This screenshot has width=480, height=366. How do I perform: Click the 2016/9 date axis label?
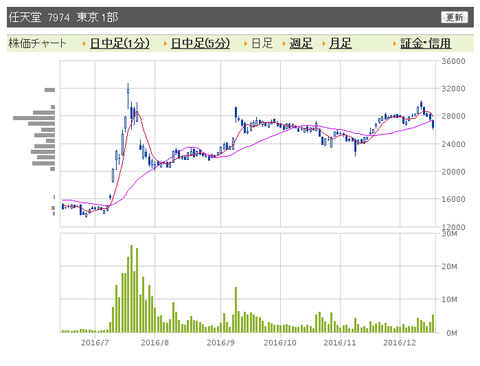point(220,343)
